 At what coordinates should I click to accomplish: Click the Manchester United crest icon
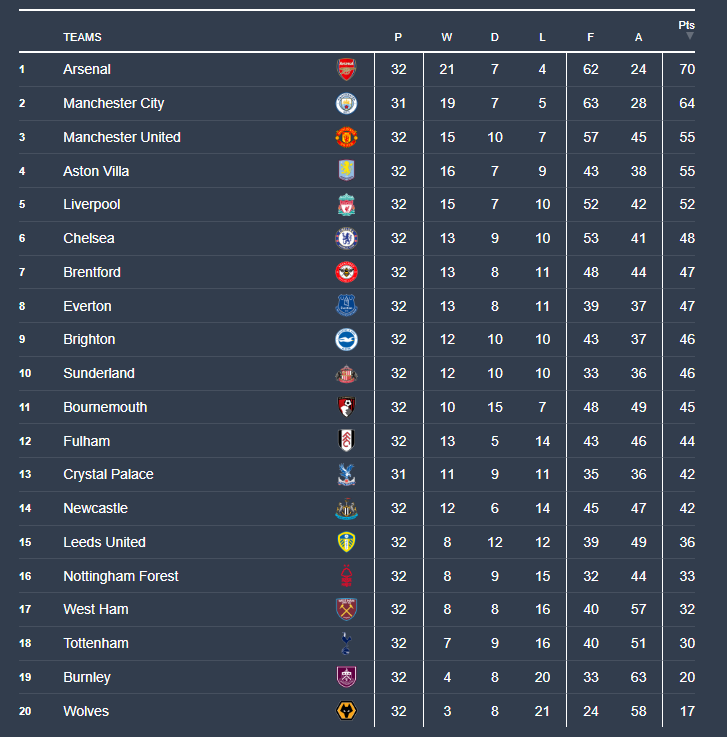[x=346, y=137]
